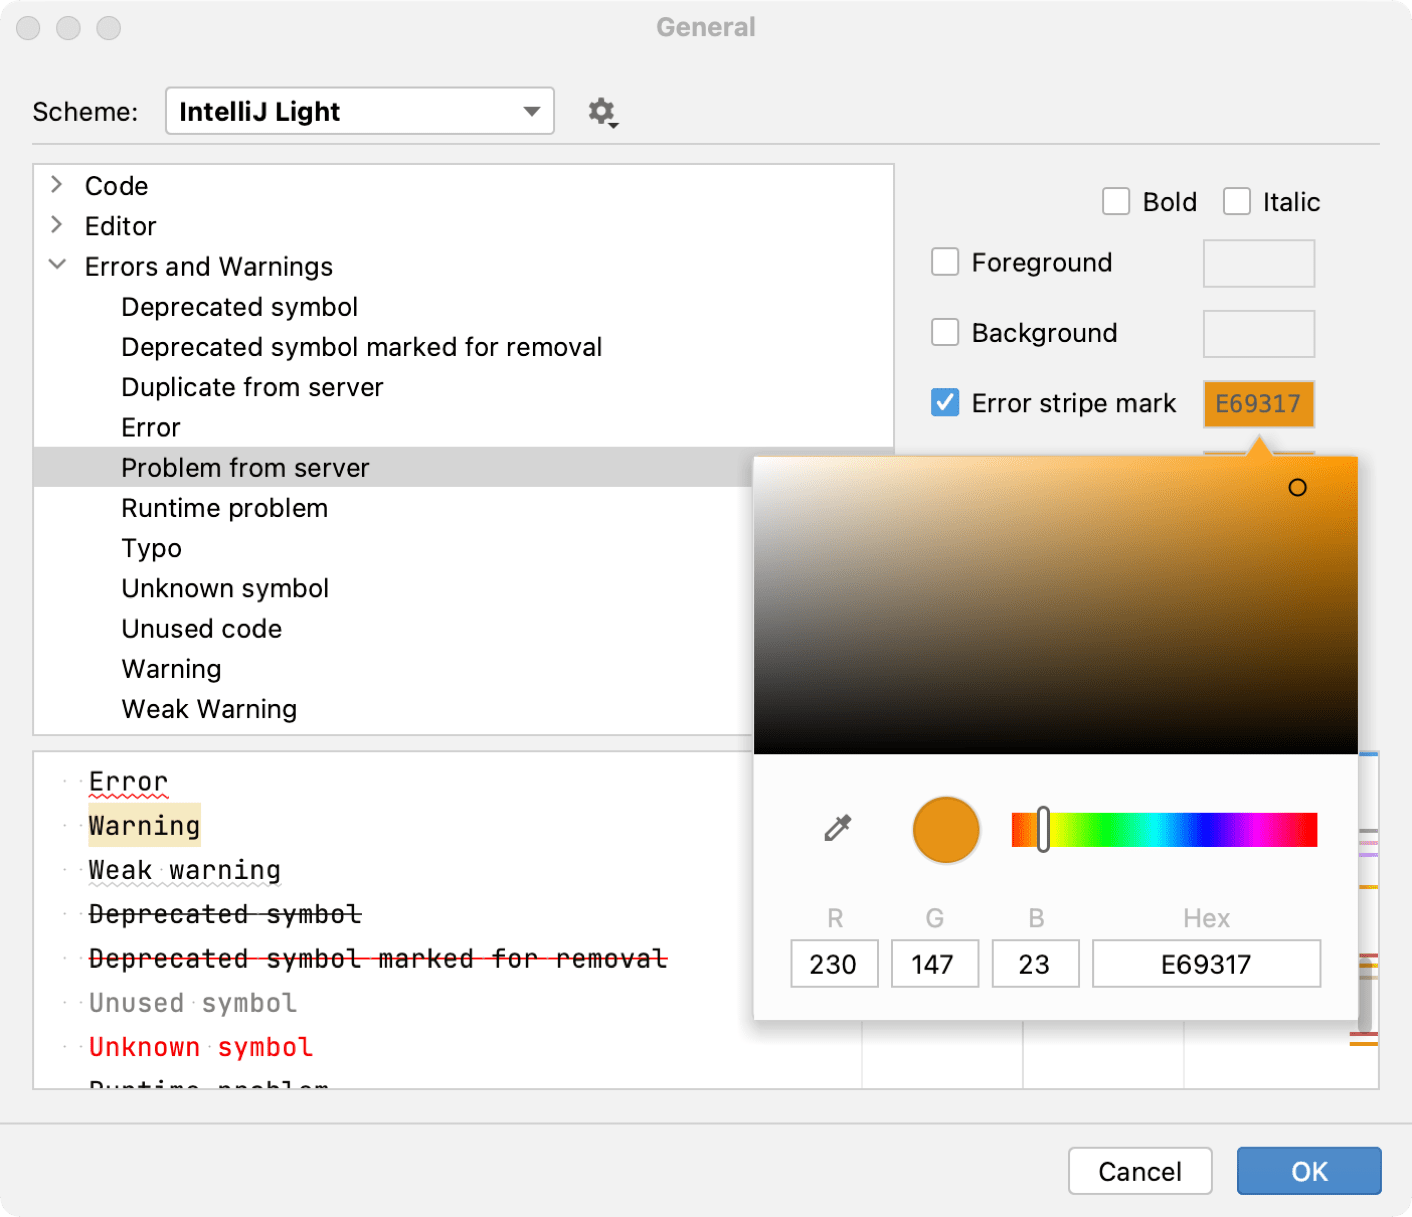The width and height of the screenshot is (1412, 1217).
Task: Click the E69317 error stripe color swatch
Action: tap(1258, 404)
